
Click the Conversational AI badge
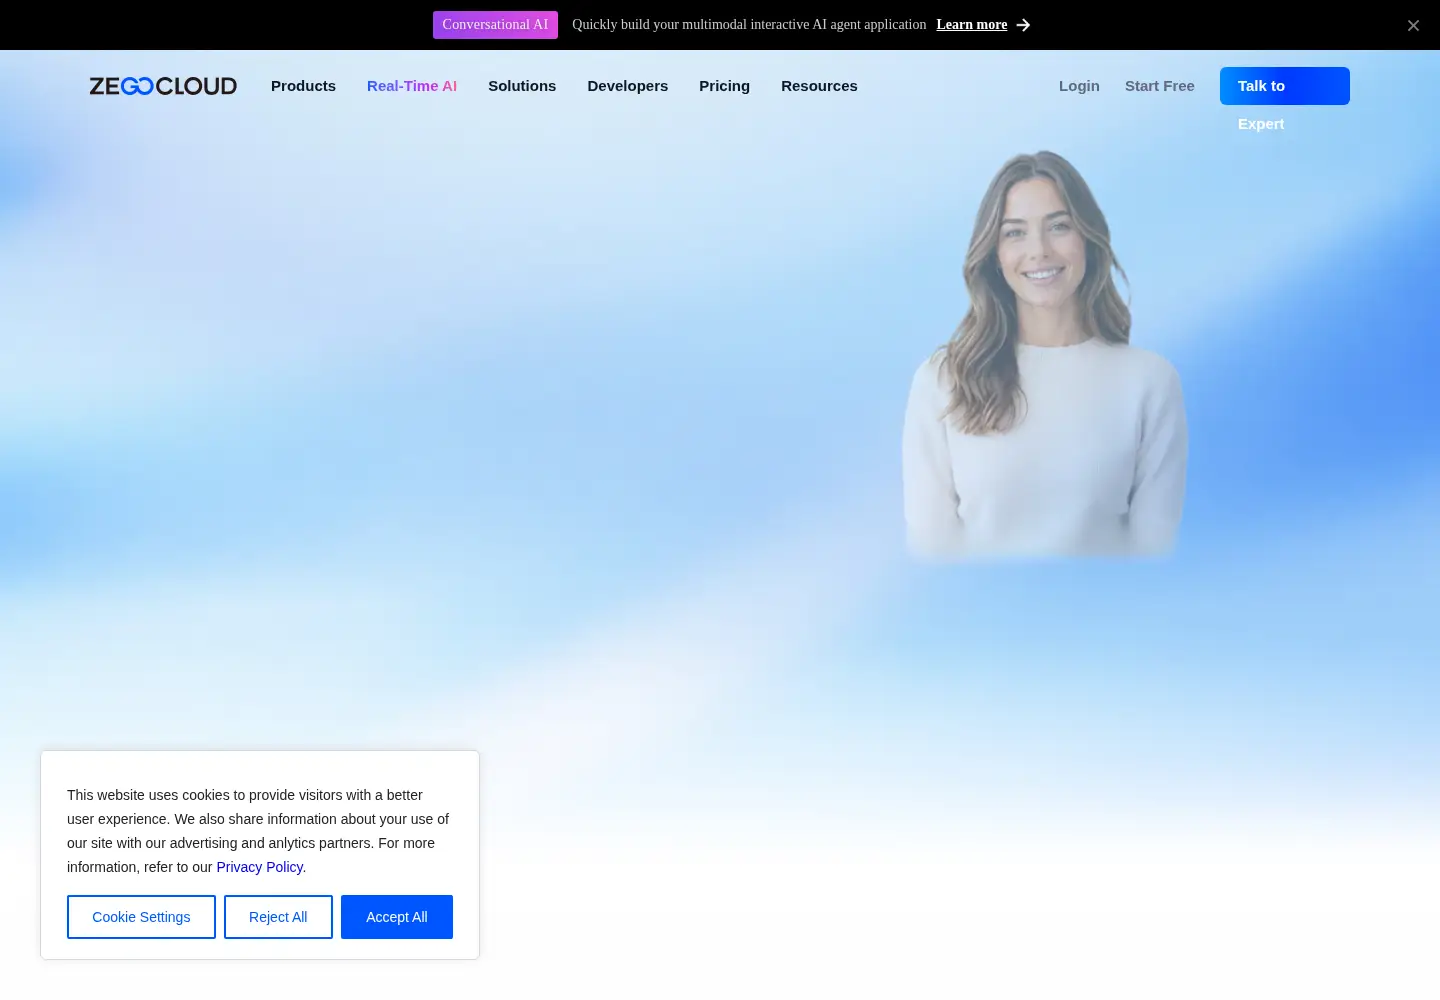[495, 25]
